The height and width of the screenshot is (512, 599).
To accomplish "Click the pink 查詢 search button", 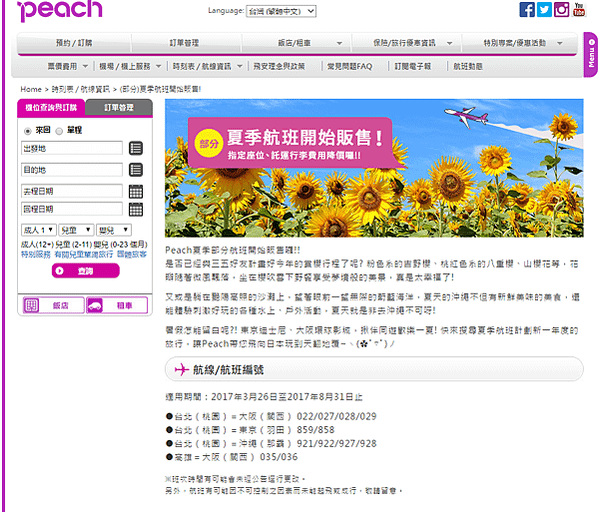I will (86, 271).
